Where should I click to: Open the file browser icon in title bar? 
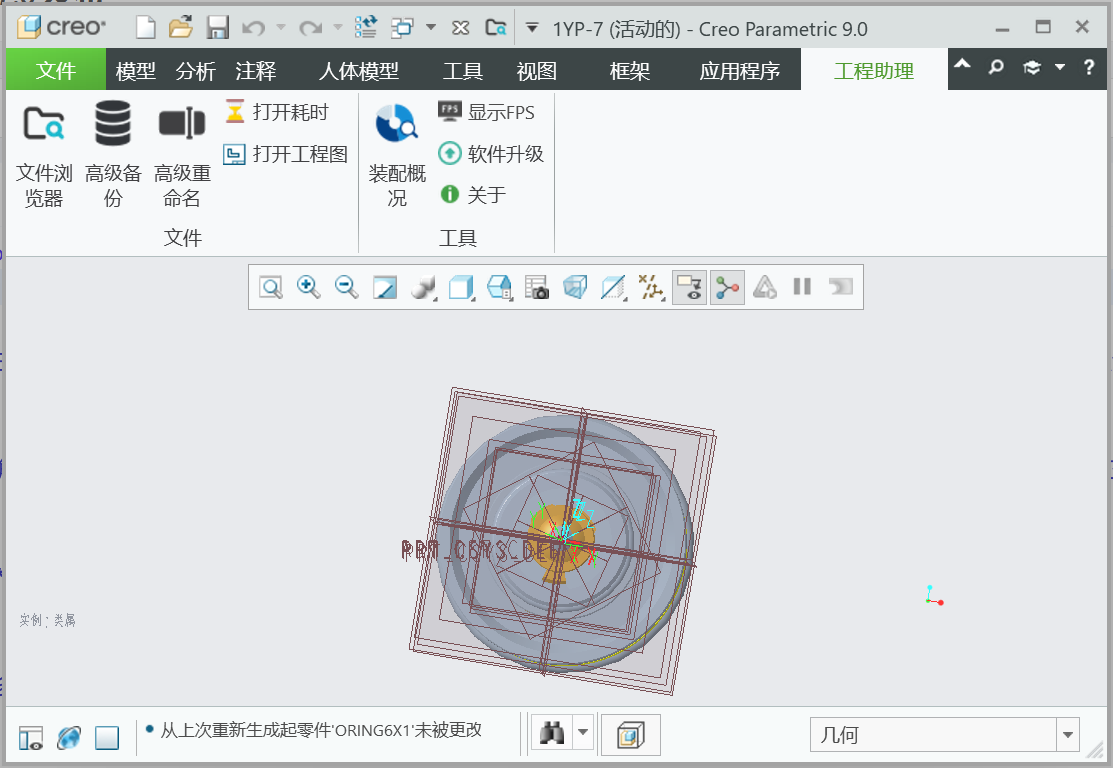(495, 28)
